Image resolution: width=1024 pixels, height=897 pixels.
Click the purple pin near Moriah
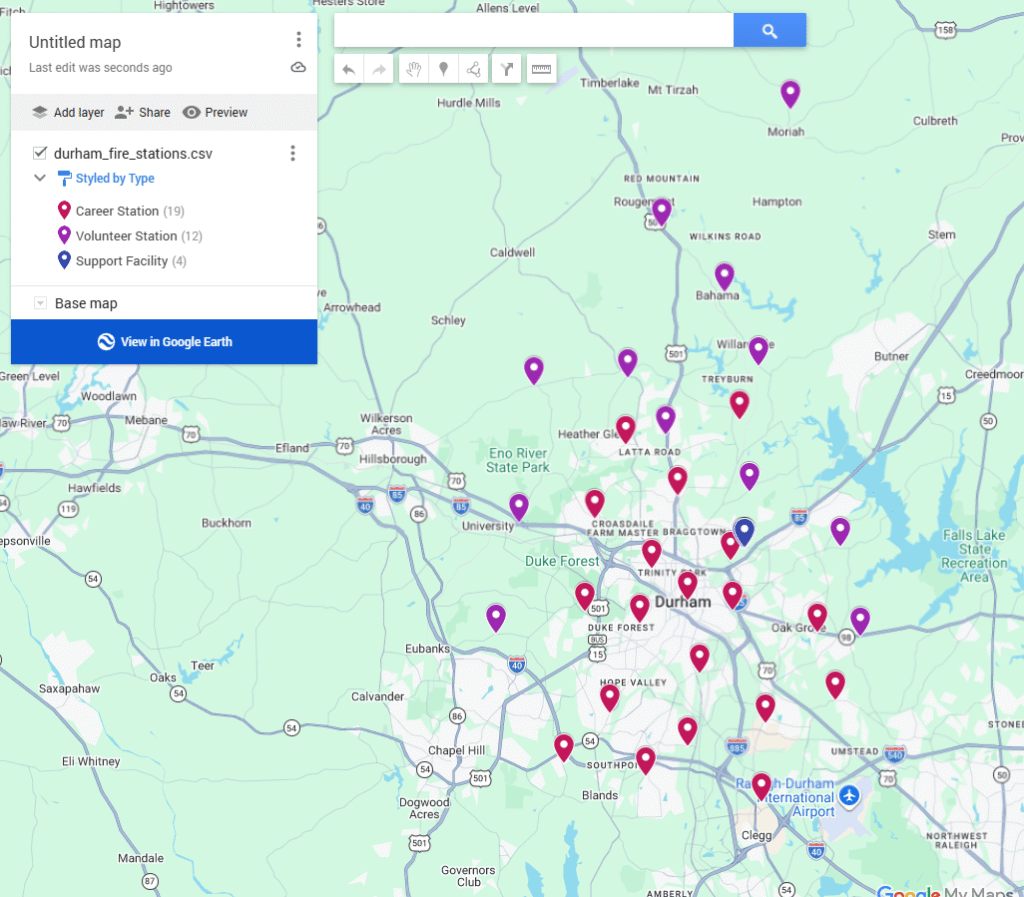[790, 93]
